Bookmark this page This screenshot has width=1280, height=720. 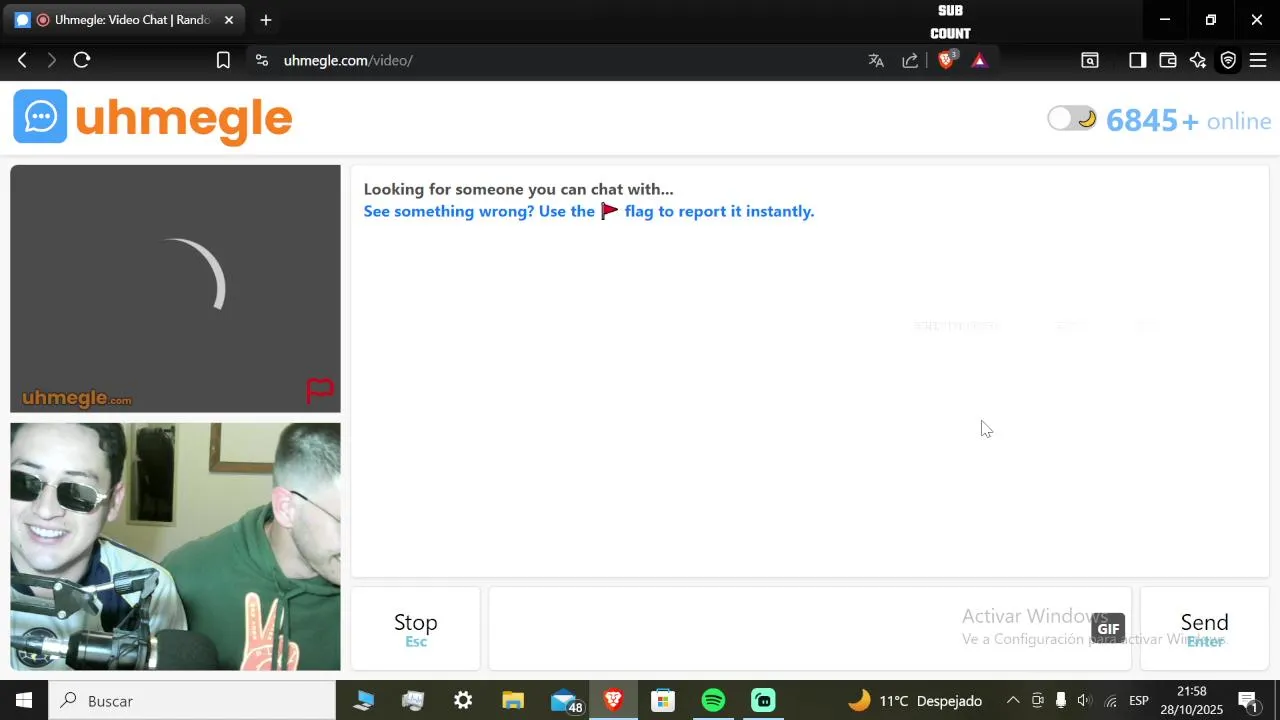(x=223, y=60)
